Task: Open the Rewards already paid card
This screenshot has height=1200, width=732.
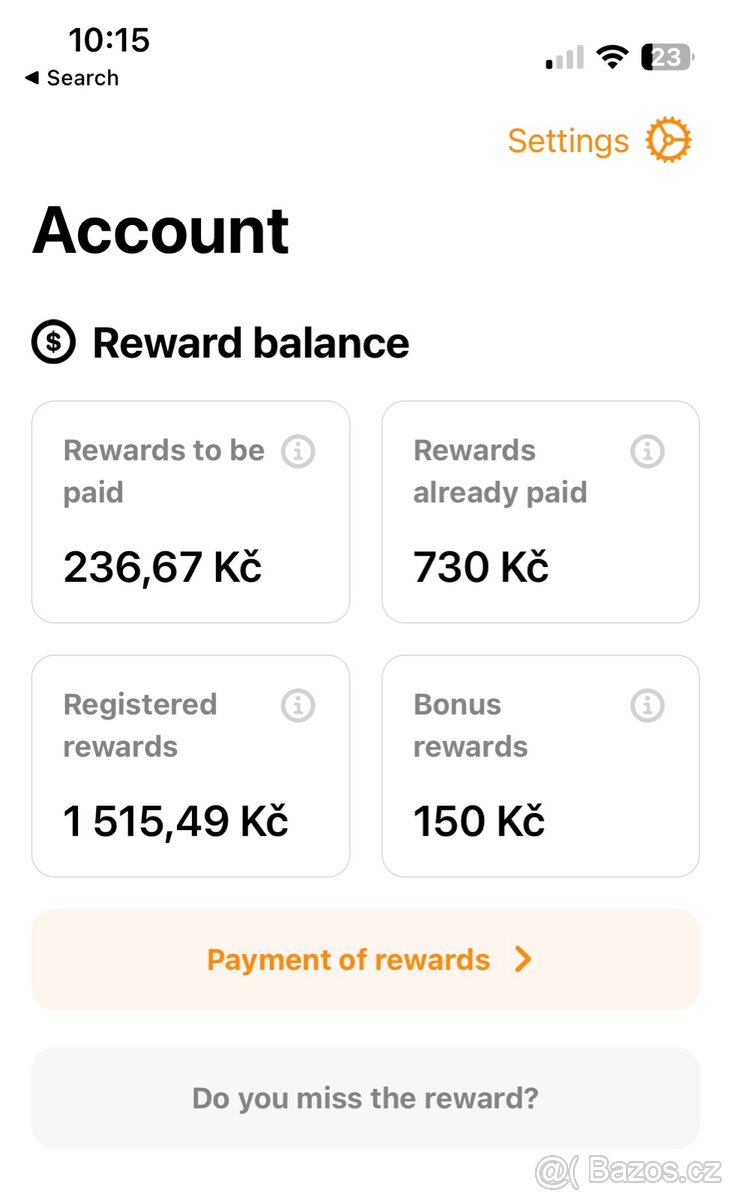Action: pos(540,512)
